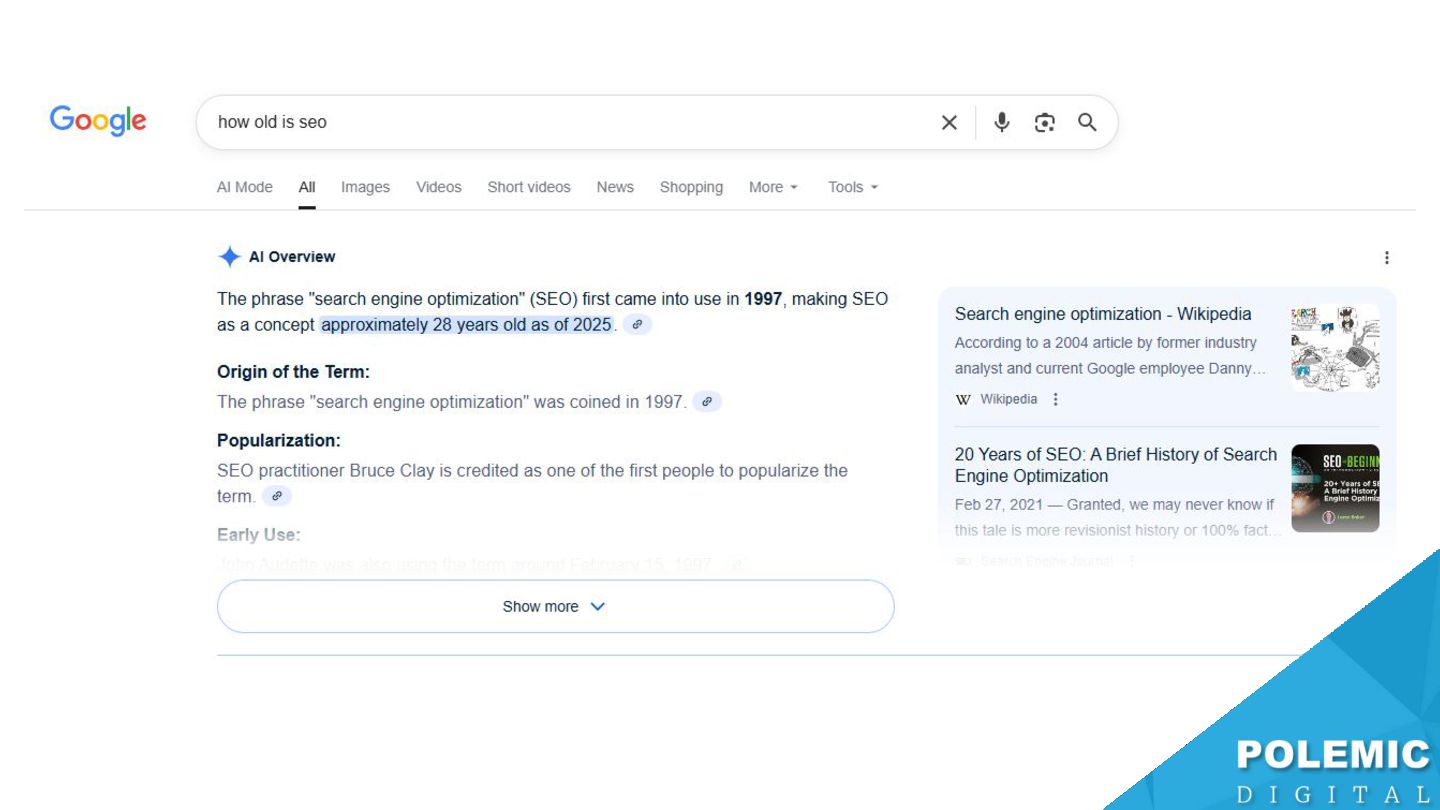
Task: Click Wikipedia article thumbnail image
Action: pos(1335,348)
